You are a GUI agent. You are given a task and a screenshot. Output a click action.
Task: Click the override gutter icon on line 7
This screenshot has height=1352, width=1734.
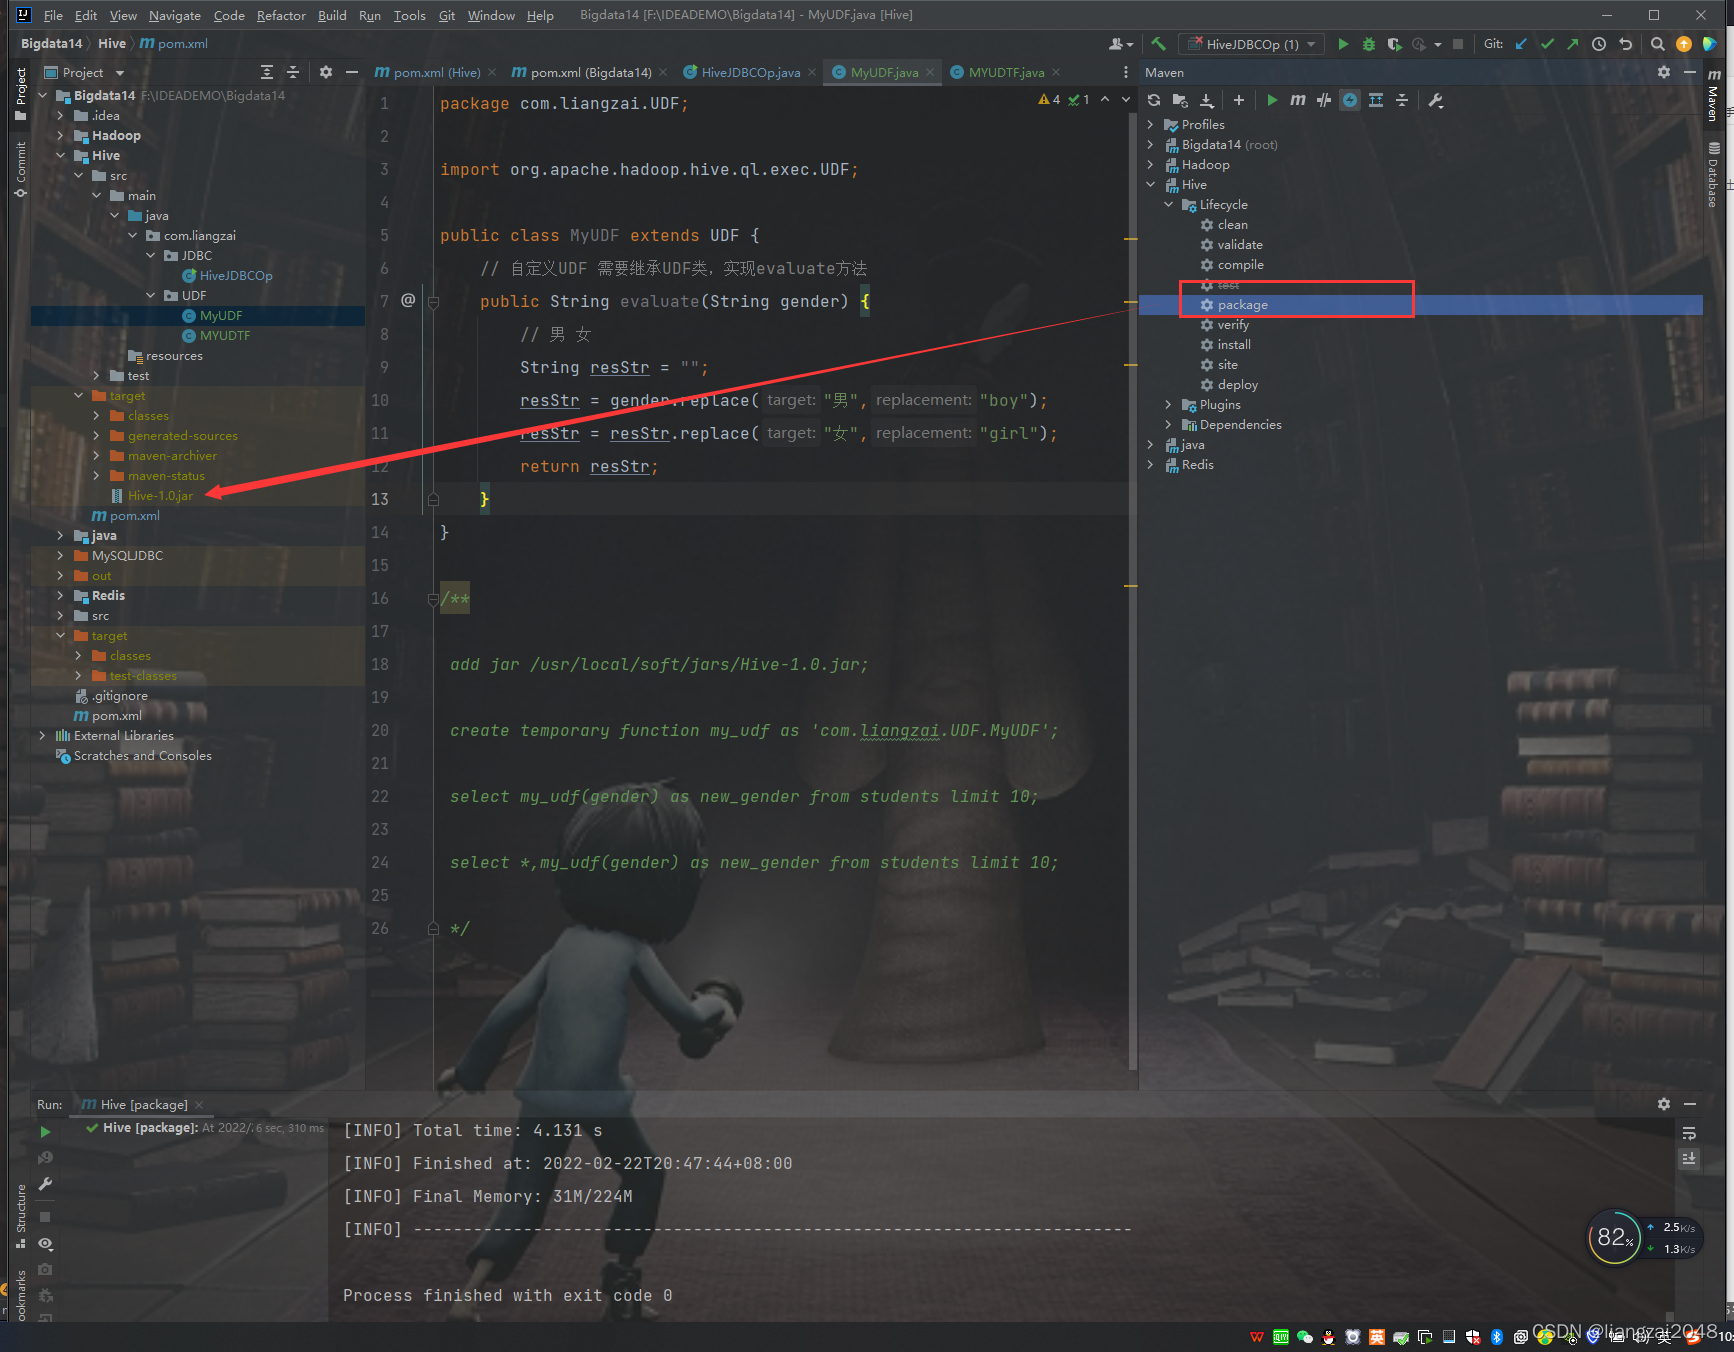408,300
